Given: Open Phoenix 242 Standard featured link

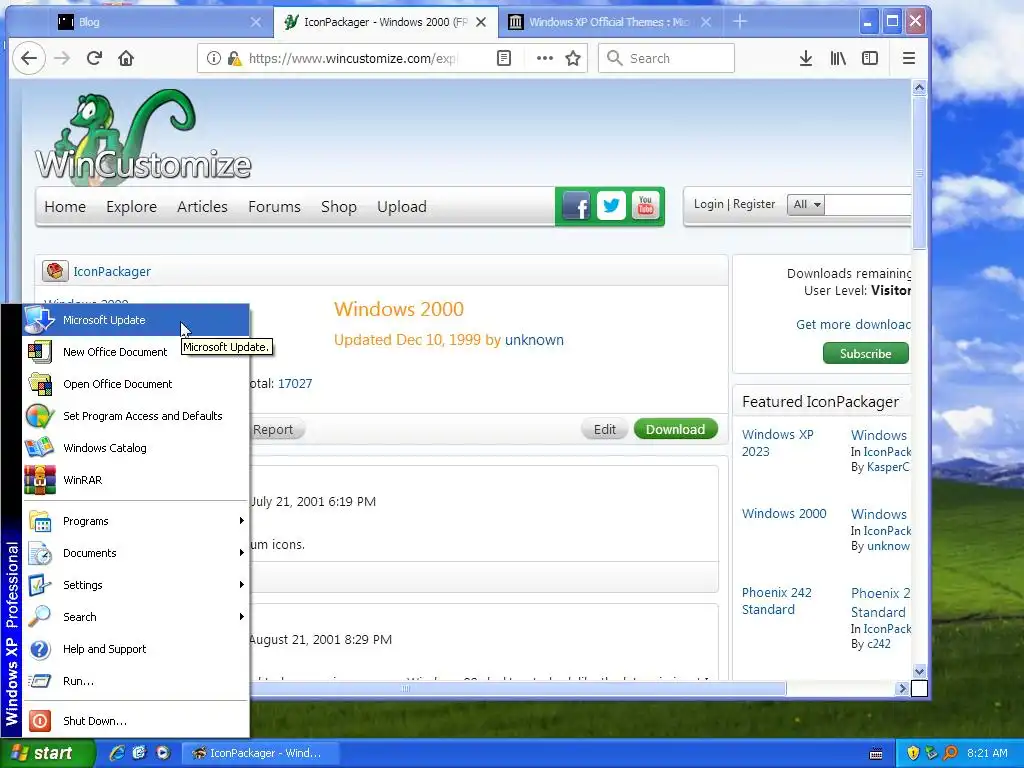Looking at the screenshot, I should click(776, 601).
